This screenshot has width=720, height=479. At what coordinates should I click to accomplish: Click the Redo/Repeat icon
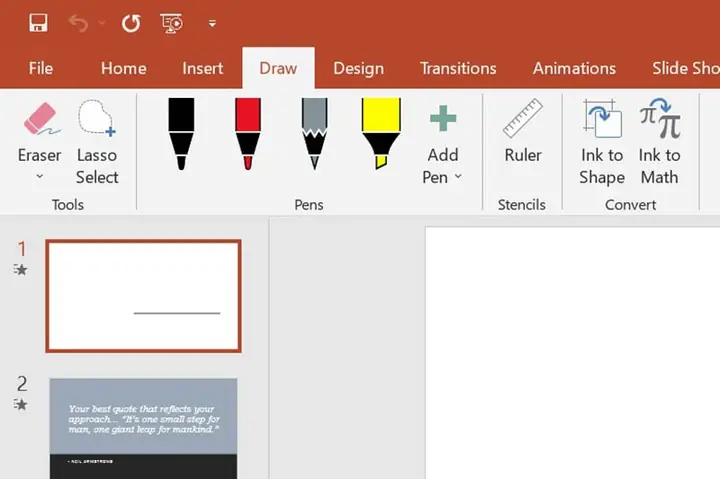click(x=131, y=23)
